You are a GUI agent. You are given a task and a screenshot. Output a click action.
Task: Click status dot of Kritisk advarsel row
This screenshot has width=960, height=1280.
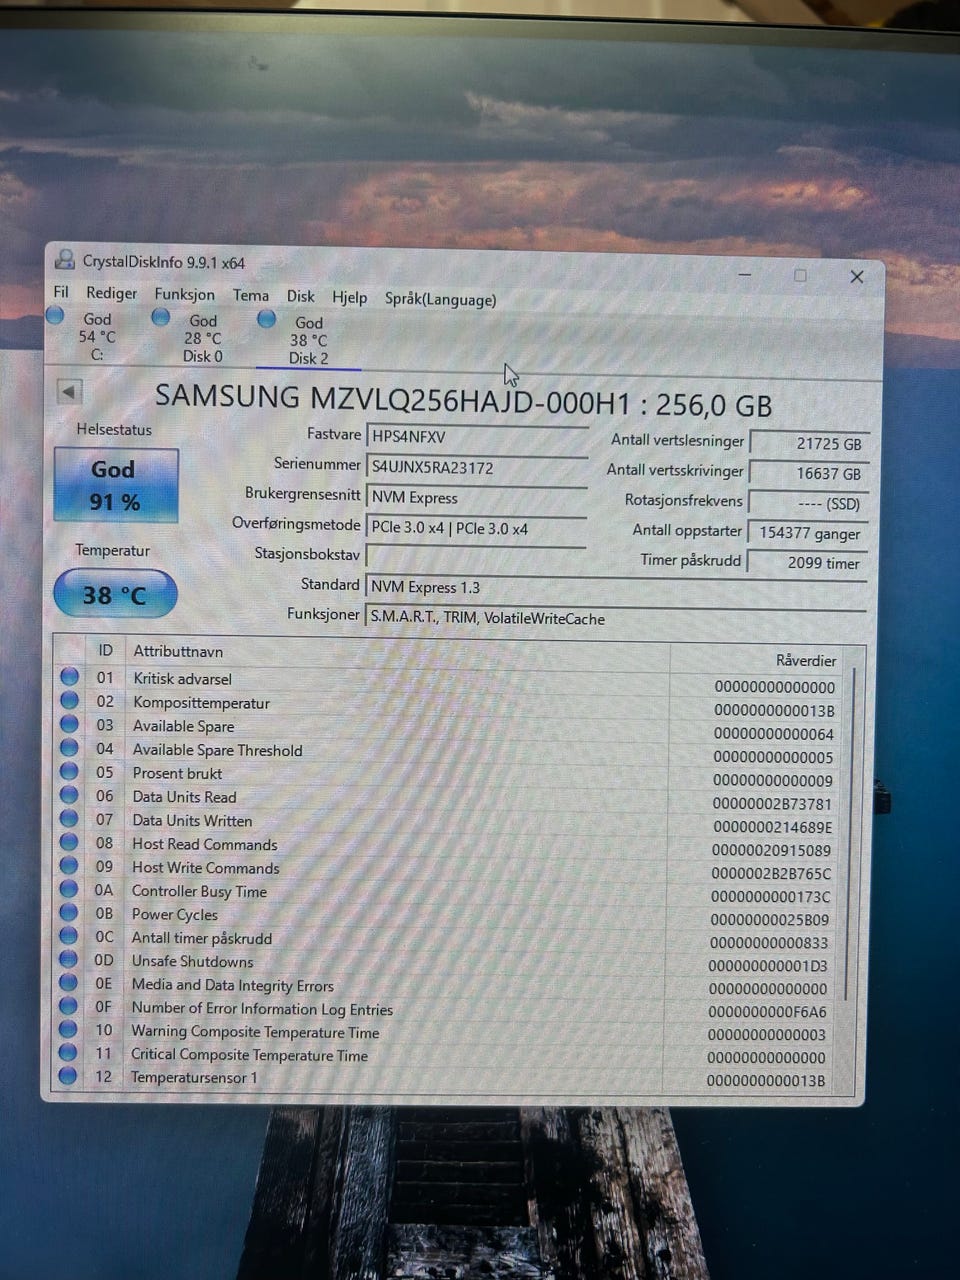(69, 677)
